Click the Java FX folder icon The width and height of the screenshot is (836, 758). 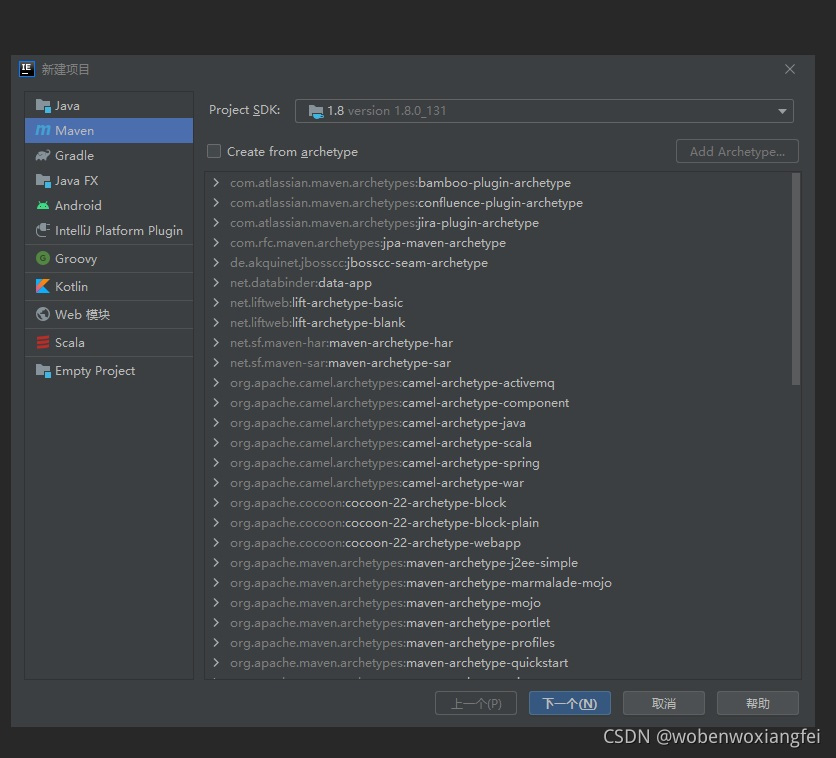(x=43, y=180)
